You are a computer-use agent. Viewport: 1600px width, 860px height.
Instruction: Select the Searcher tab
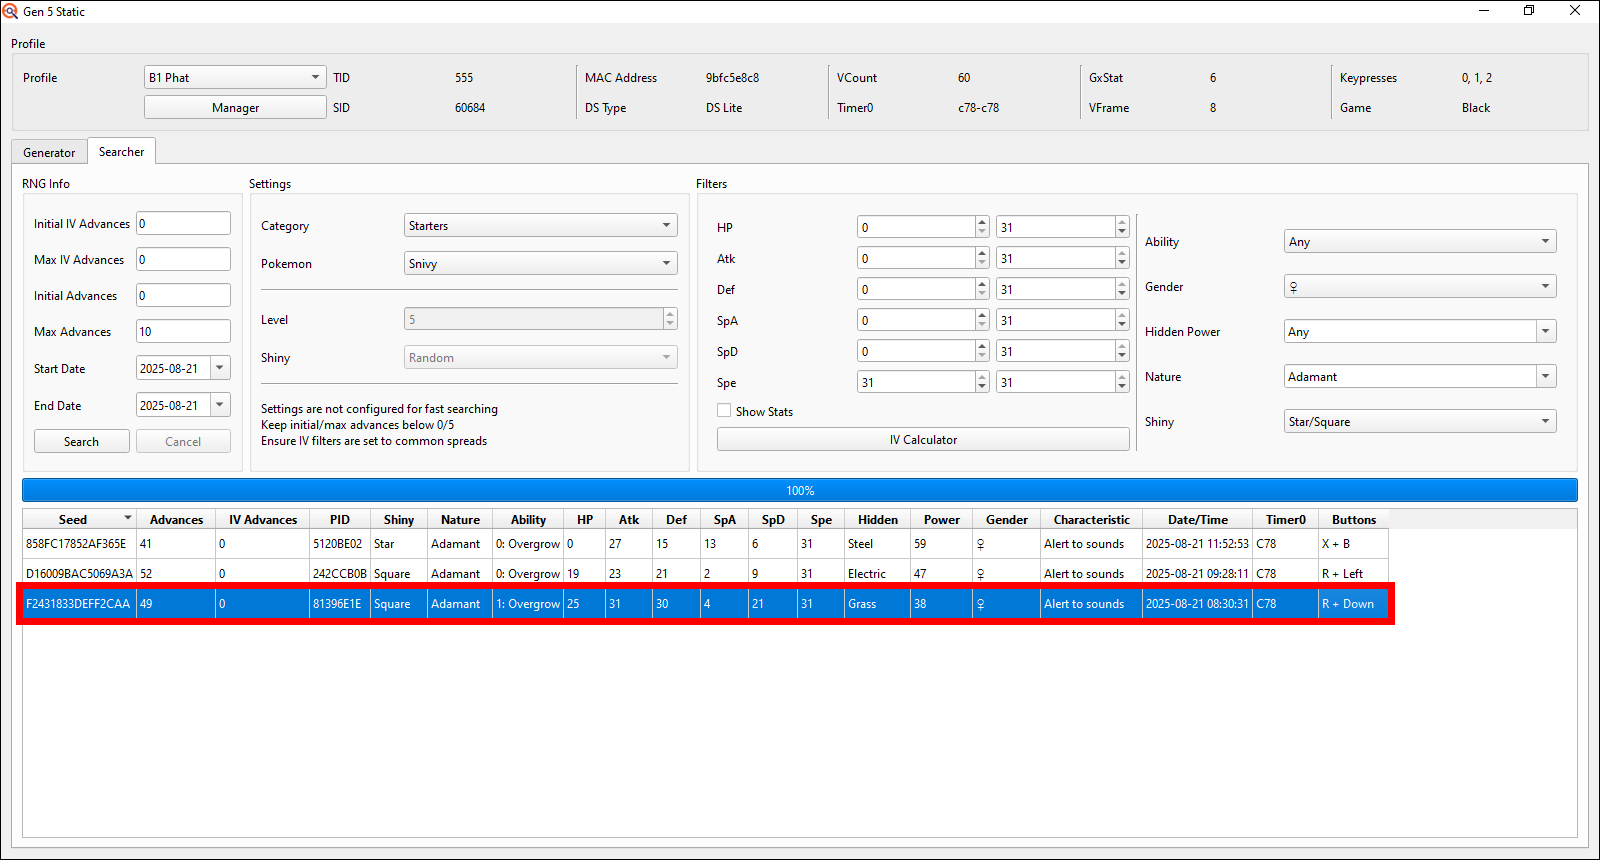pos(121,152)
